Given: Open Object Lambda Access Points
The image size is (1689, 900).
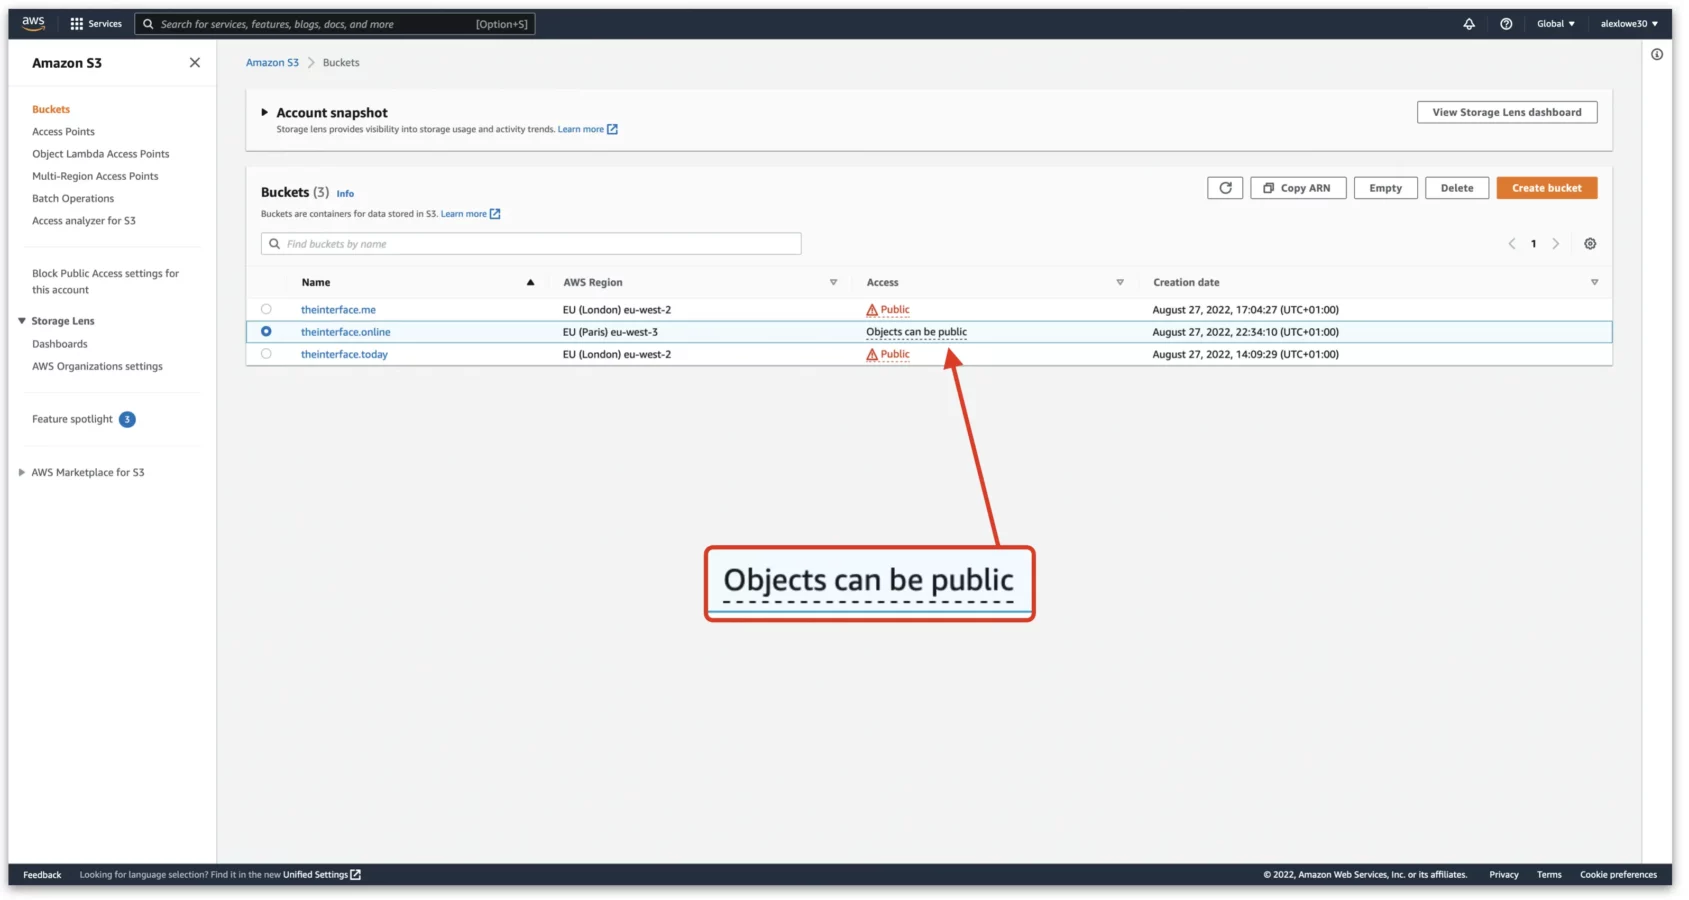Looking at the screenshot, I should (101, 154).
